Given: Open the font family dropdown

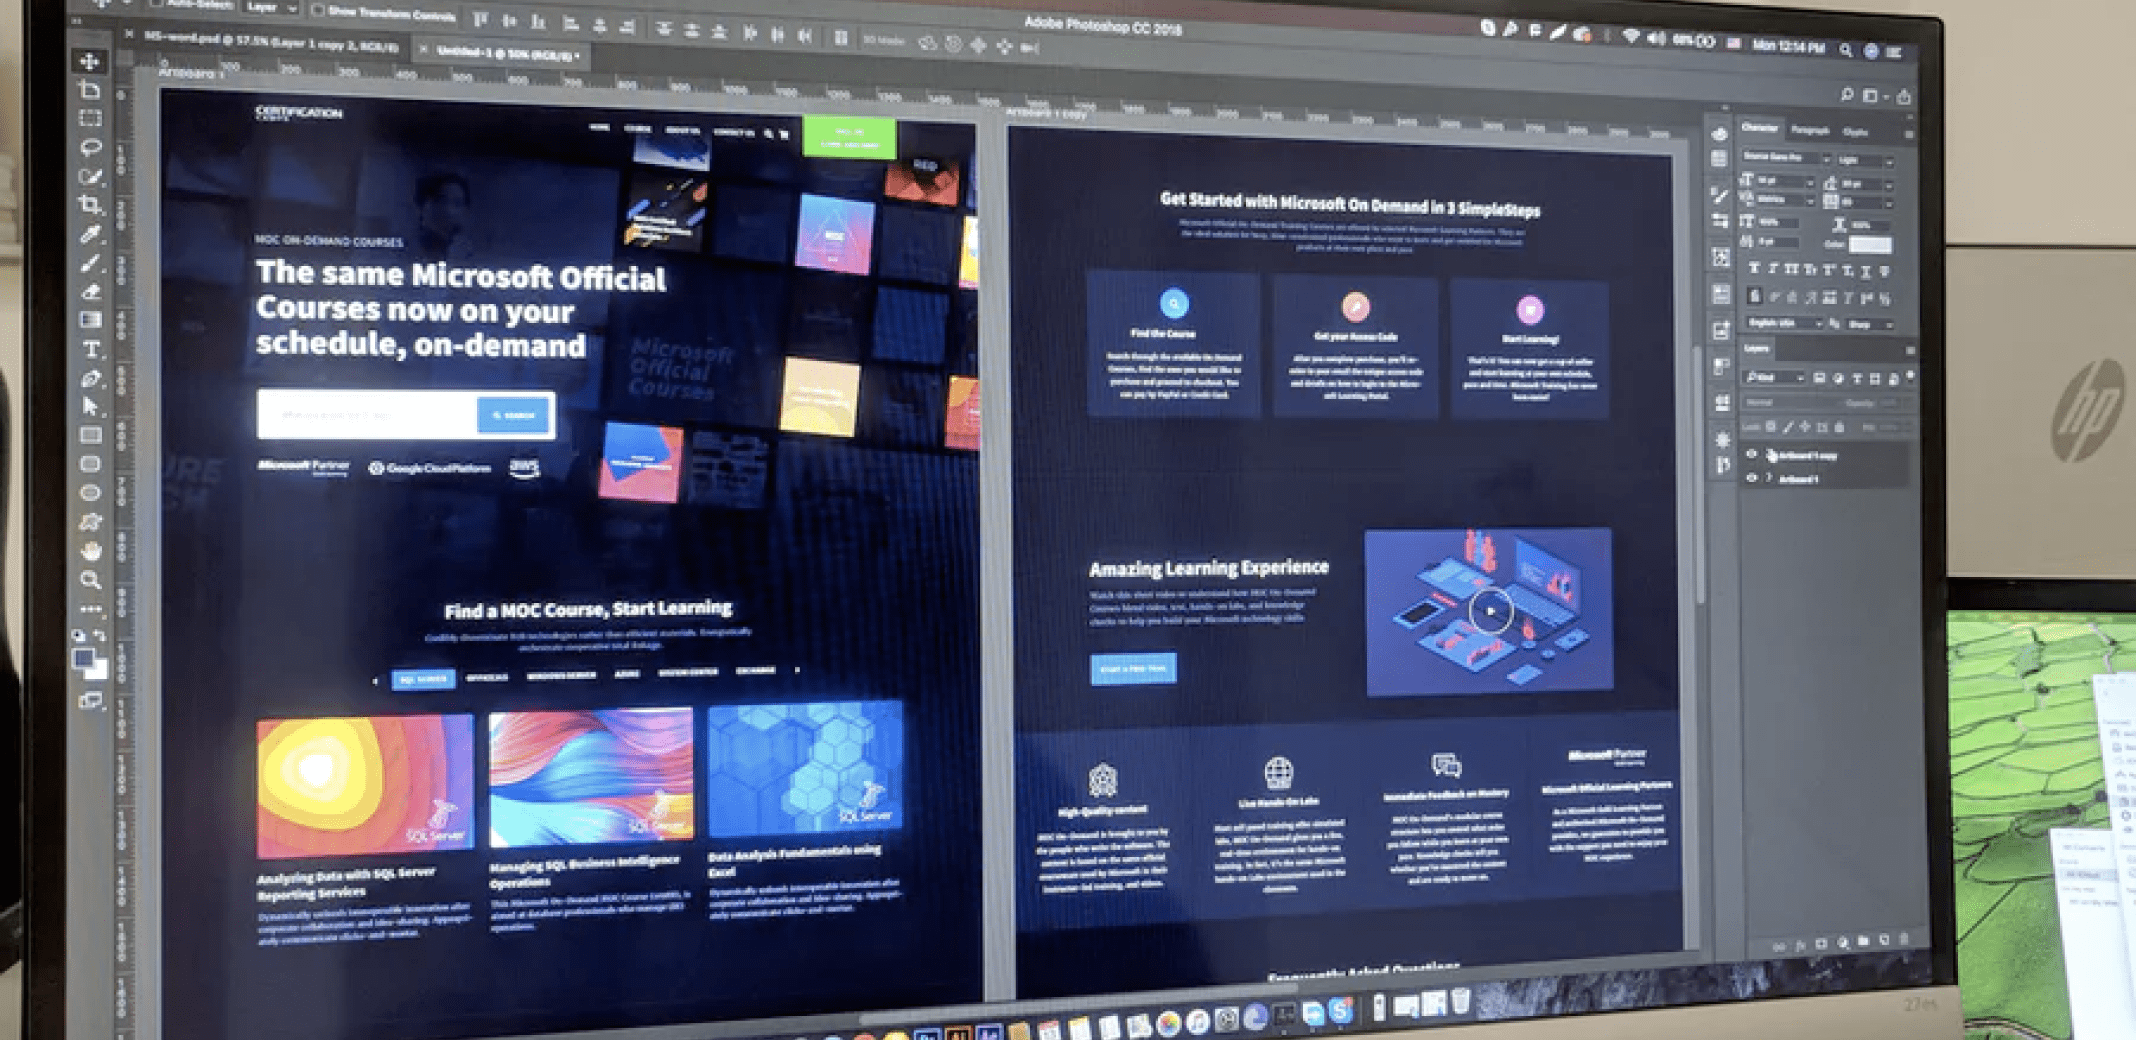Looking at the screenshot, I should click(x=1786, y=158).
